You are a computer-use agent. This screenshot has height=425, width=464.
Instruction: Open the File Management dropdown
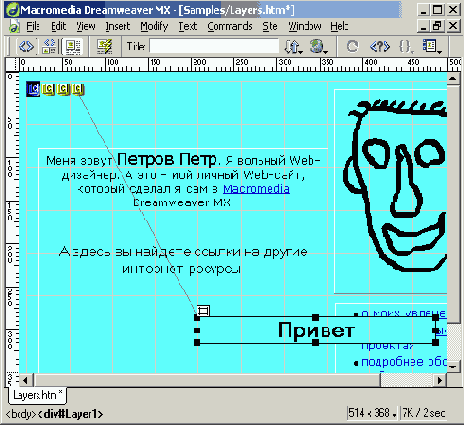click(294, 46)
